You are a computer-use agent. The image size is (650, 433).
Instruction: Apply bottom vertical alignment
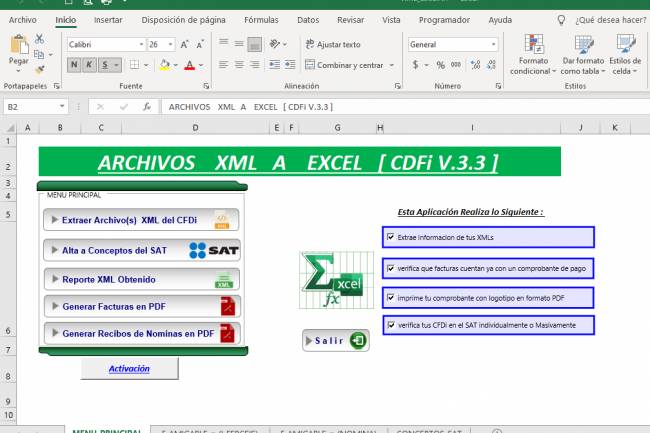tap(255, 44)
